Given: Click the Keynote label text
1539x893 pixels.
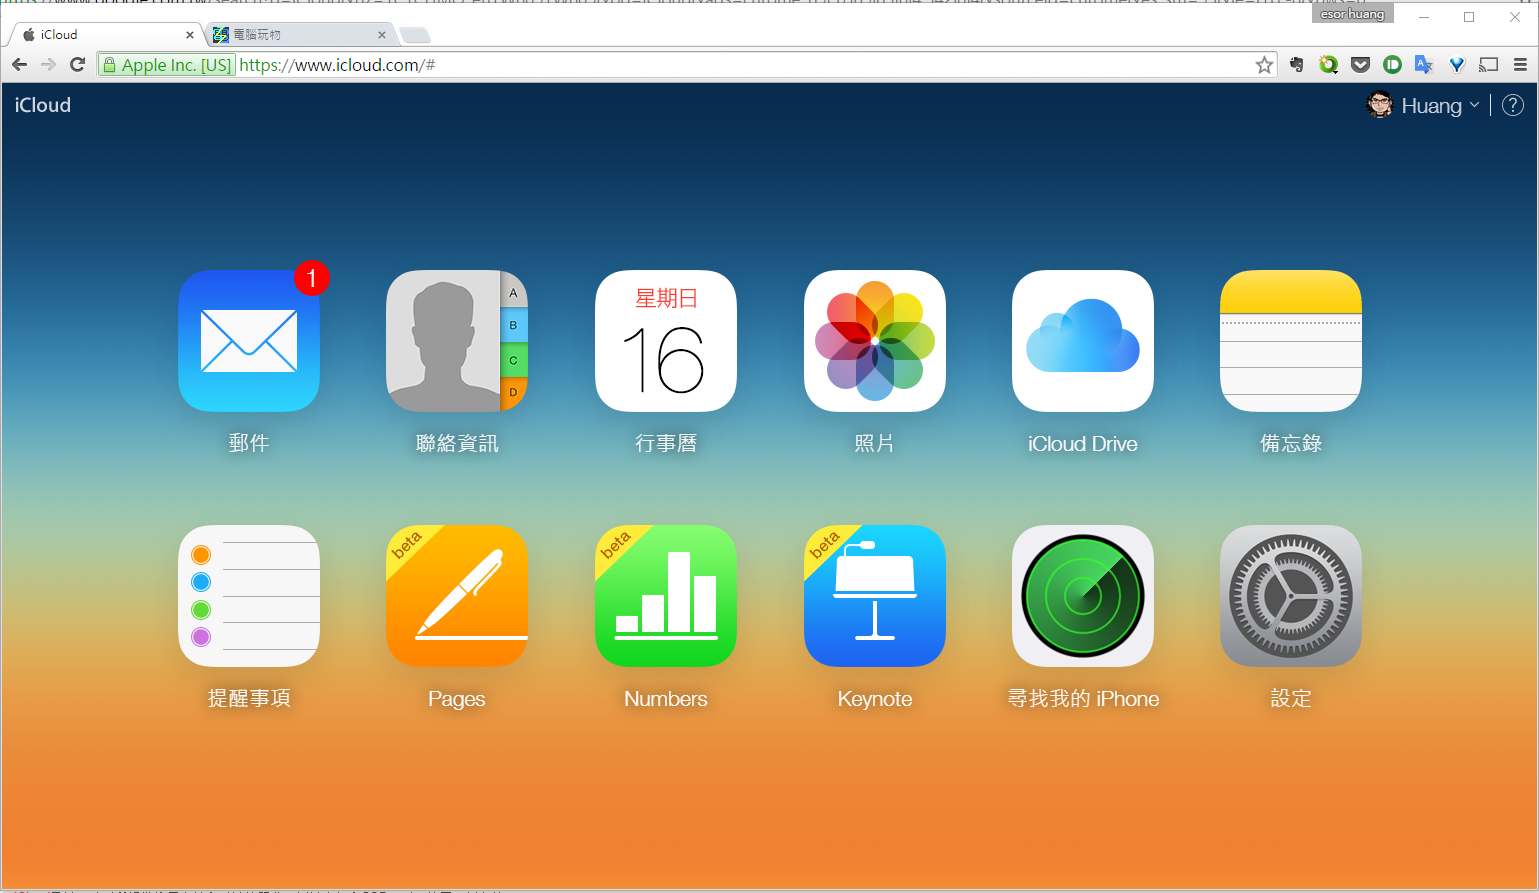Looking at the screenshot, I should tap(875, 699).
